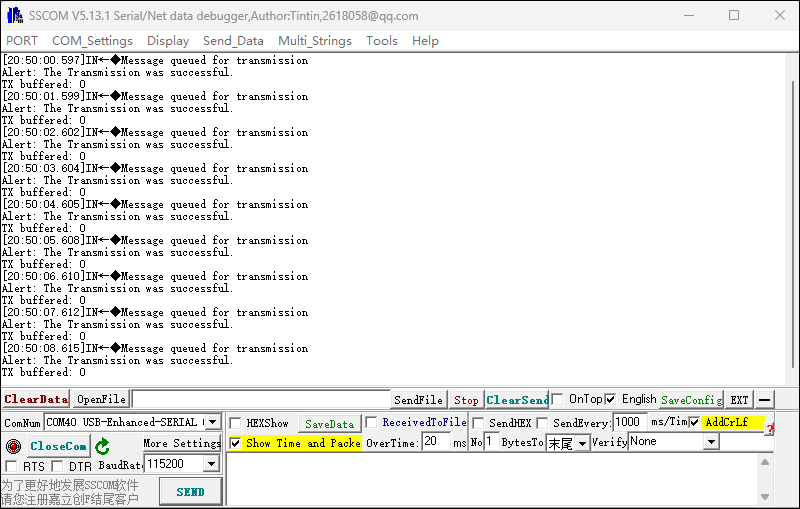The width and height of the screenshot is (800, 509).
Task: Click the SendEvery 1000 ms interval field
Action: (630, 422)
